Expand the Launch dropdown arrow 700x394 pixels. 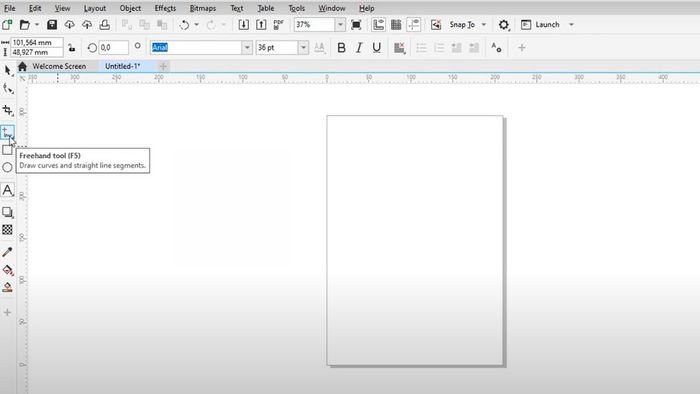[x=571, y=25]
